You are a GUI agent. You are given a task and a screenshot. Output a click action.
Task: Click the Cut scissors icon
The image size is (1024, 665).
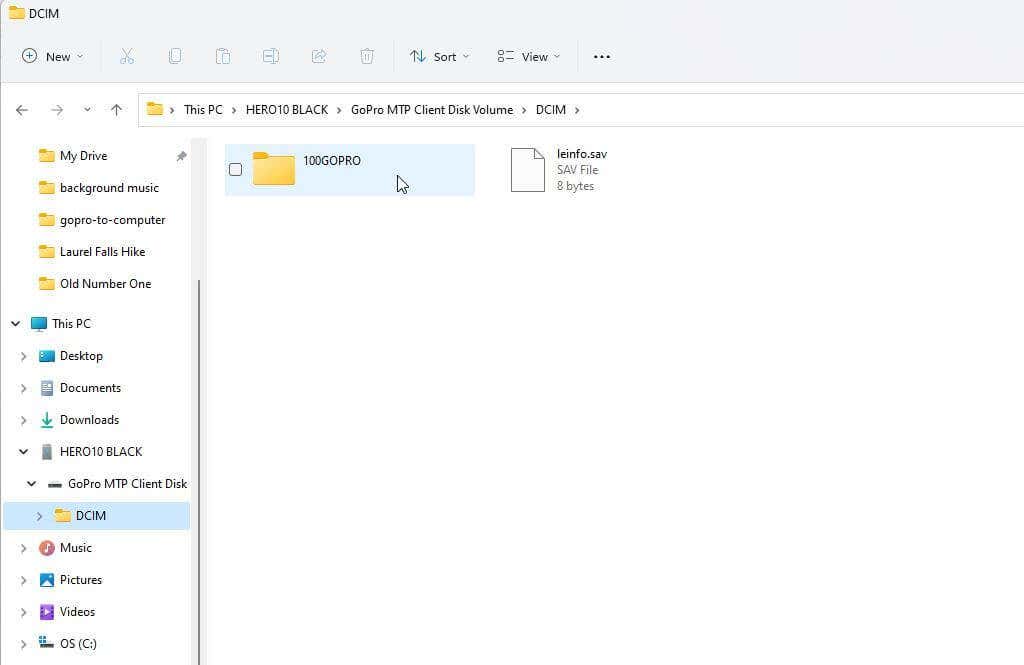(127, 56)
